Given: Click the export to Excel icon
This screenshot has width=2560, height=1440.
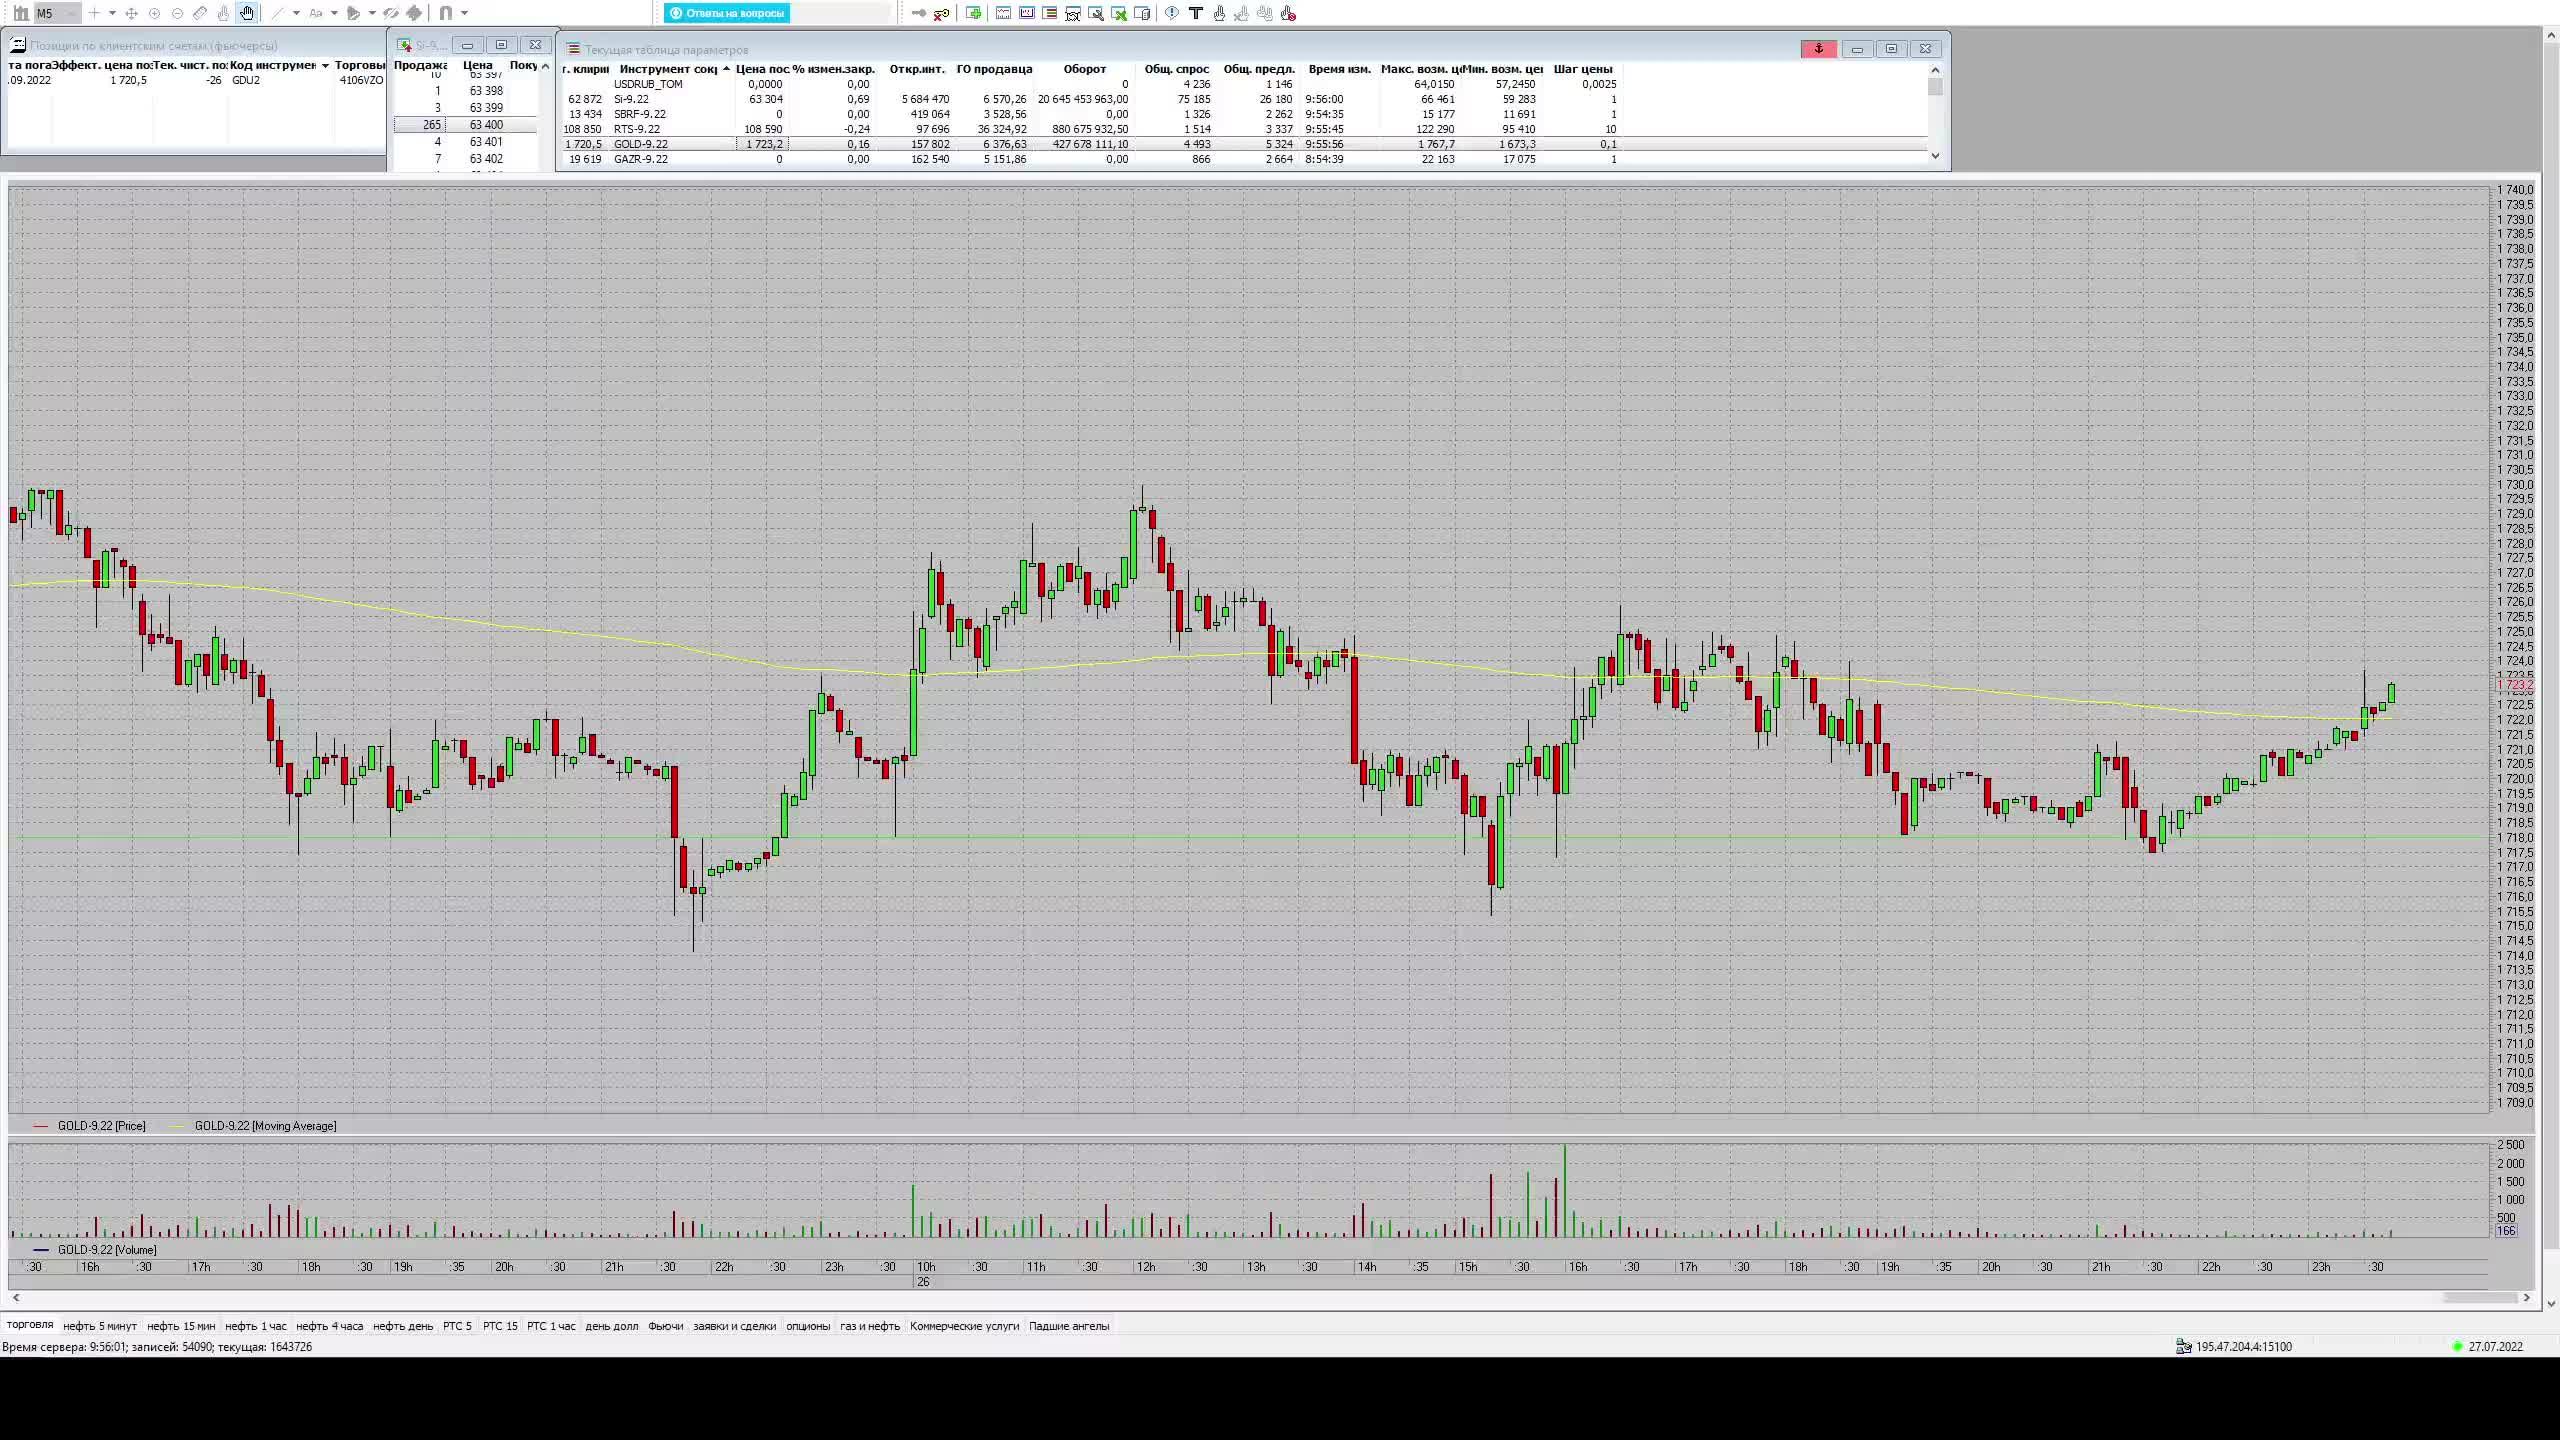Looking at the screenshot, I should [x=1119, y=14].
